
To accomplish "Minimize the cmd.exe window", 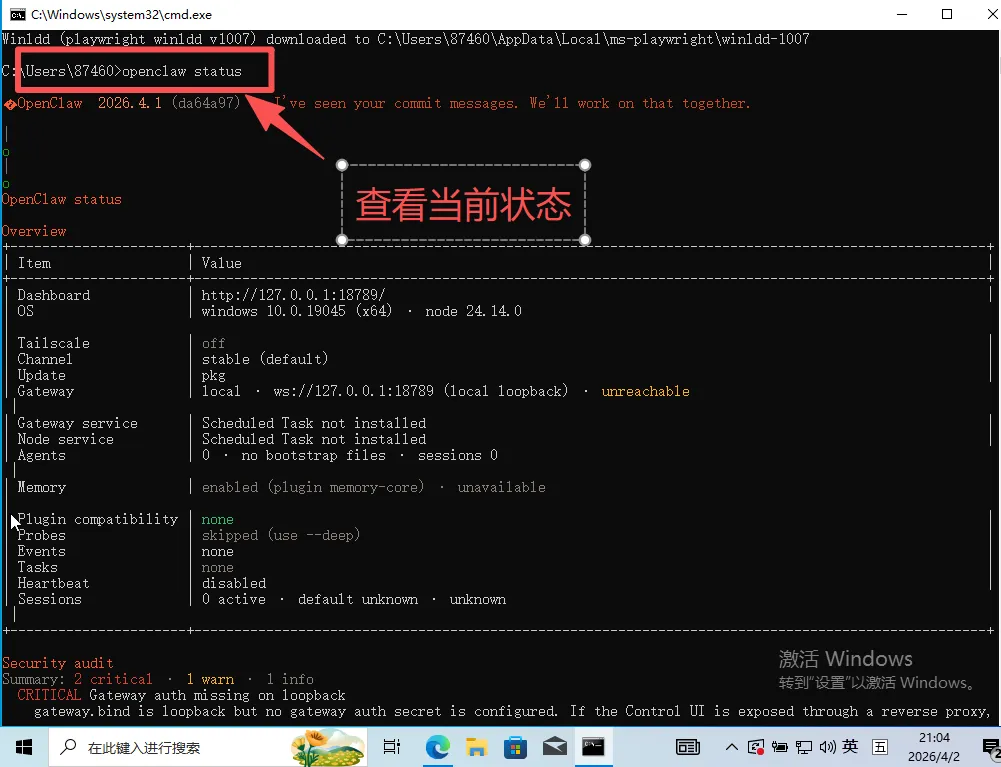I will pyautogui.click(x=902, y=14).
